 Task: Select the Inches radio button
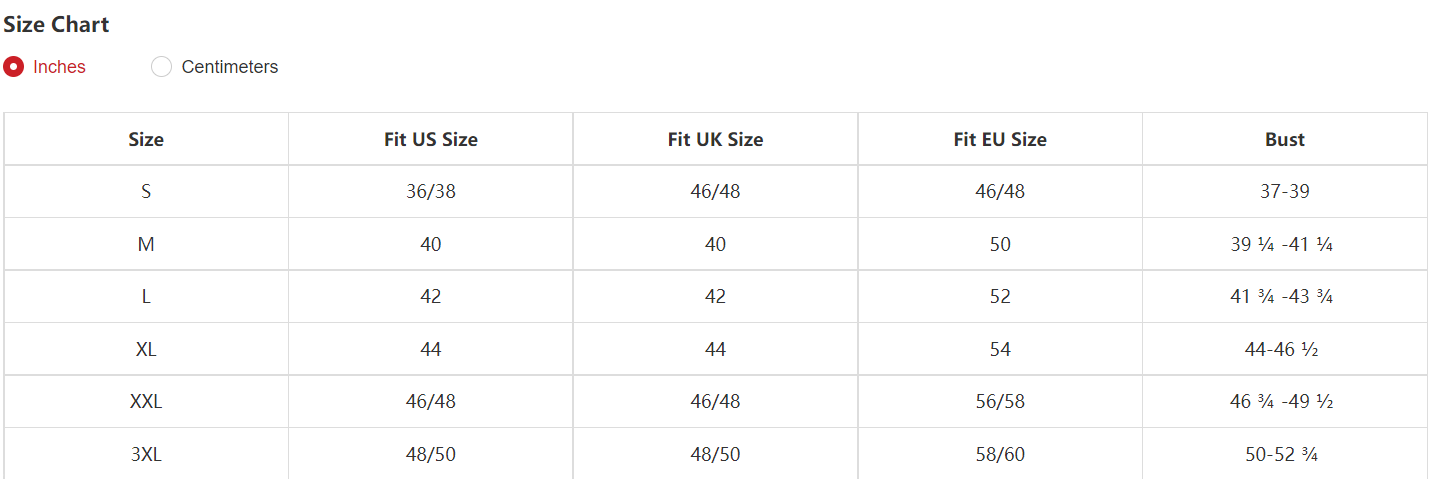(14, 67)
